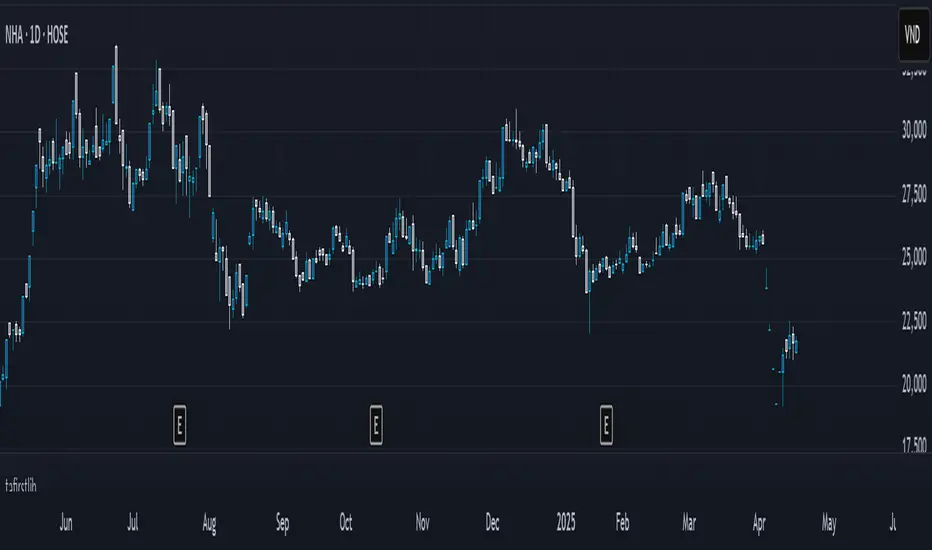Open the earnings E marker before Feb
The height and width of the screenshot is (550, 932).
coord(606,425)
